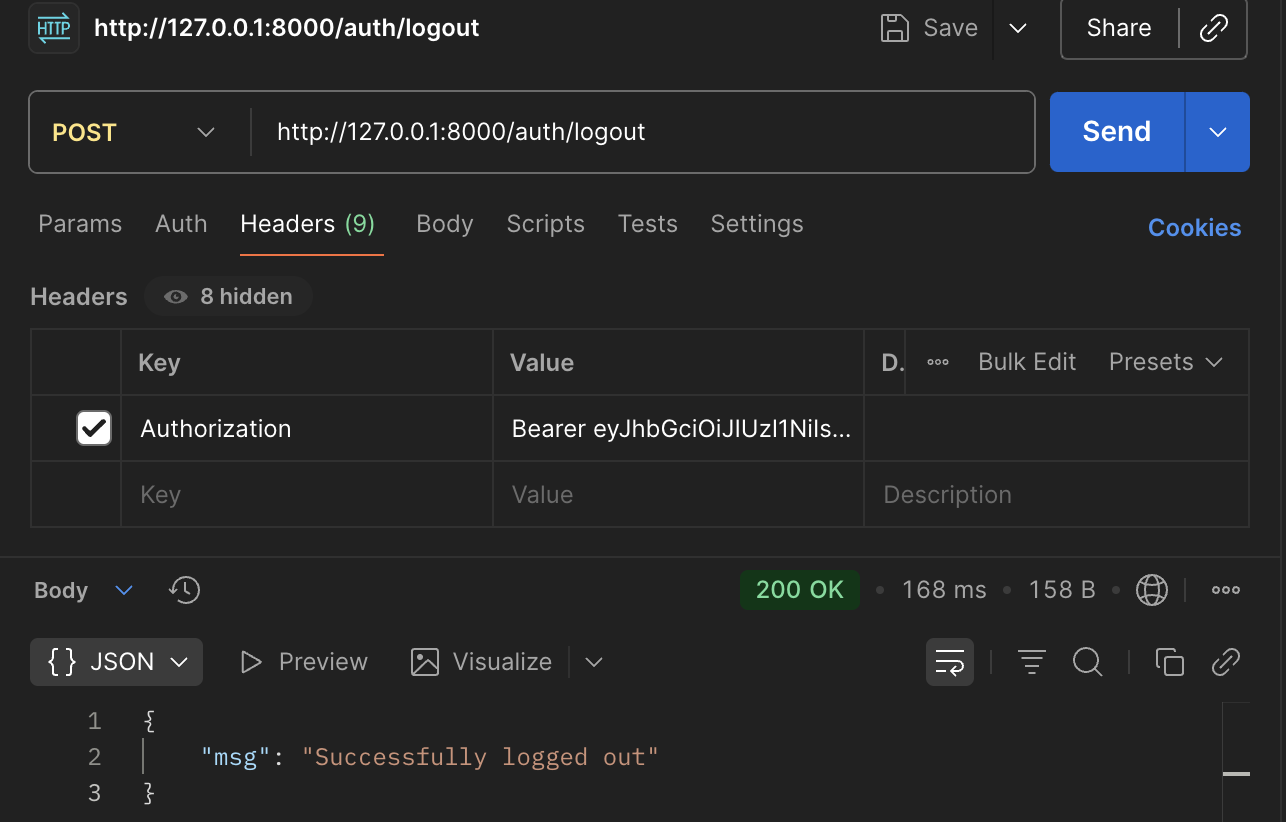Screen dimensions: 1286x822
Task: Click the Cookies link
Action: point(1194,228)
